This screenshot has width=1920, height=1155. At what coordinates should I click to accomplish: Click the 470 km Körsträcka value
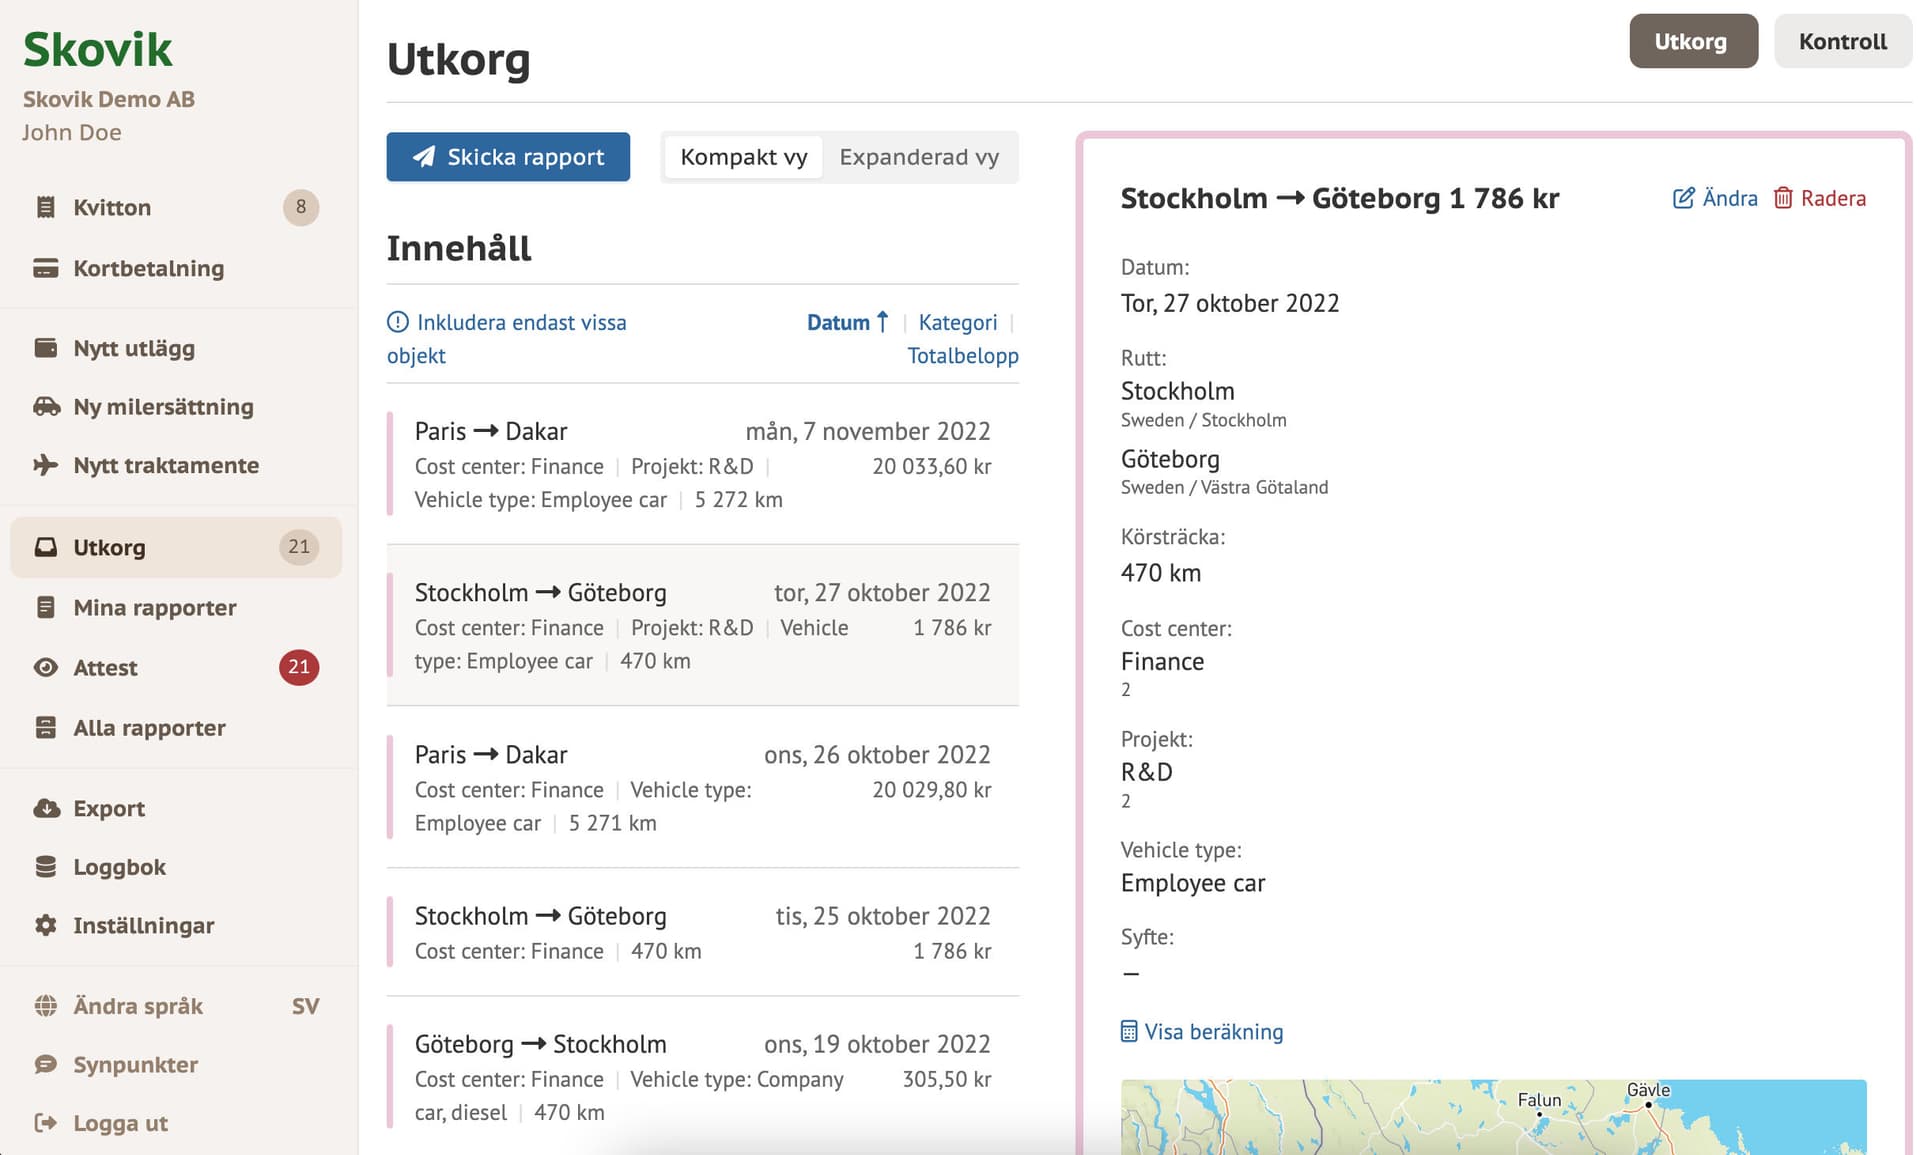(x=1161, y=573)
